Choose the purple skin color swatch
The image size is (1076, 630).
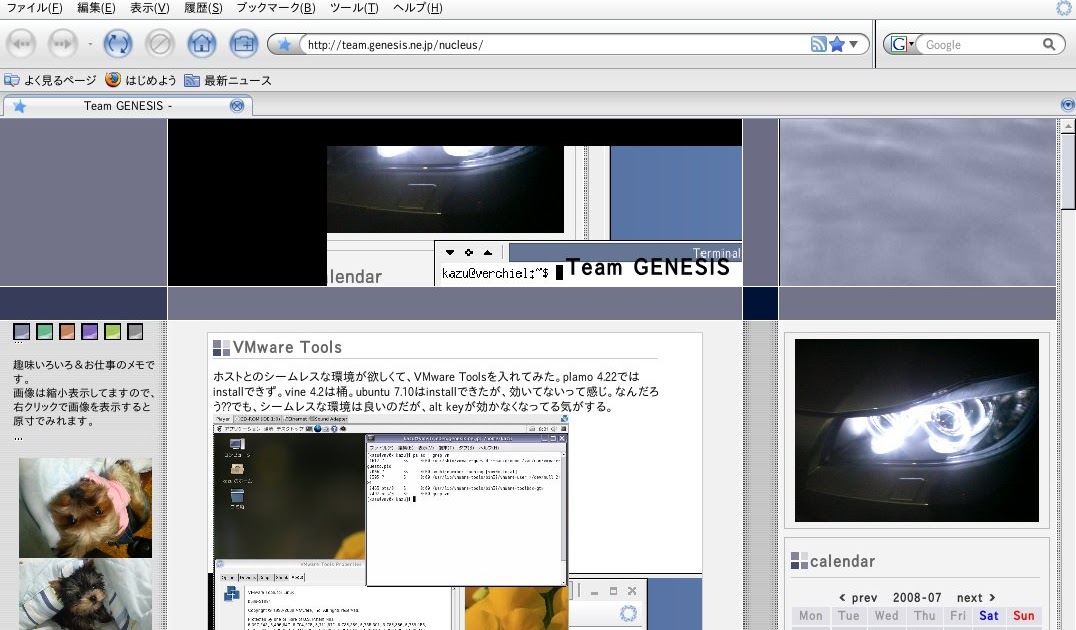click(89, 332)
